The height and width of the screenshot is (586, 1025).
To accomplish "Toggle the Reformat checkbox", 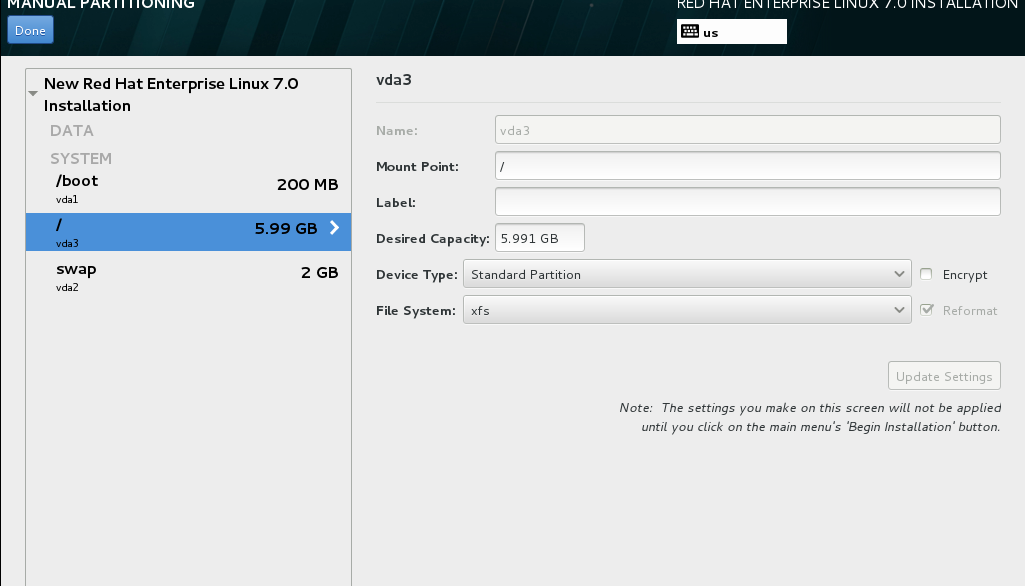I will pos(926,310).
